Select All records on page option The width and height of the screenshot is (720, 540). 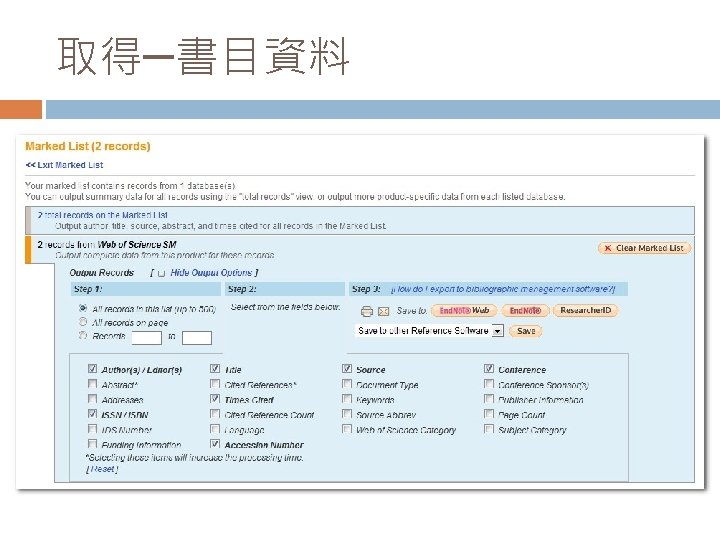point(83,322)
